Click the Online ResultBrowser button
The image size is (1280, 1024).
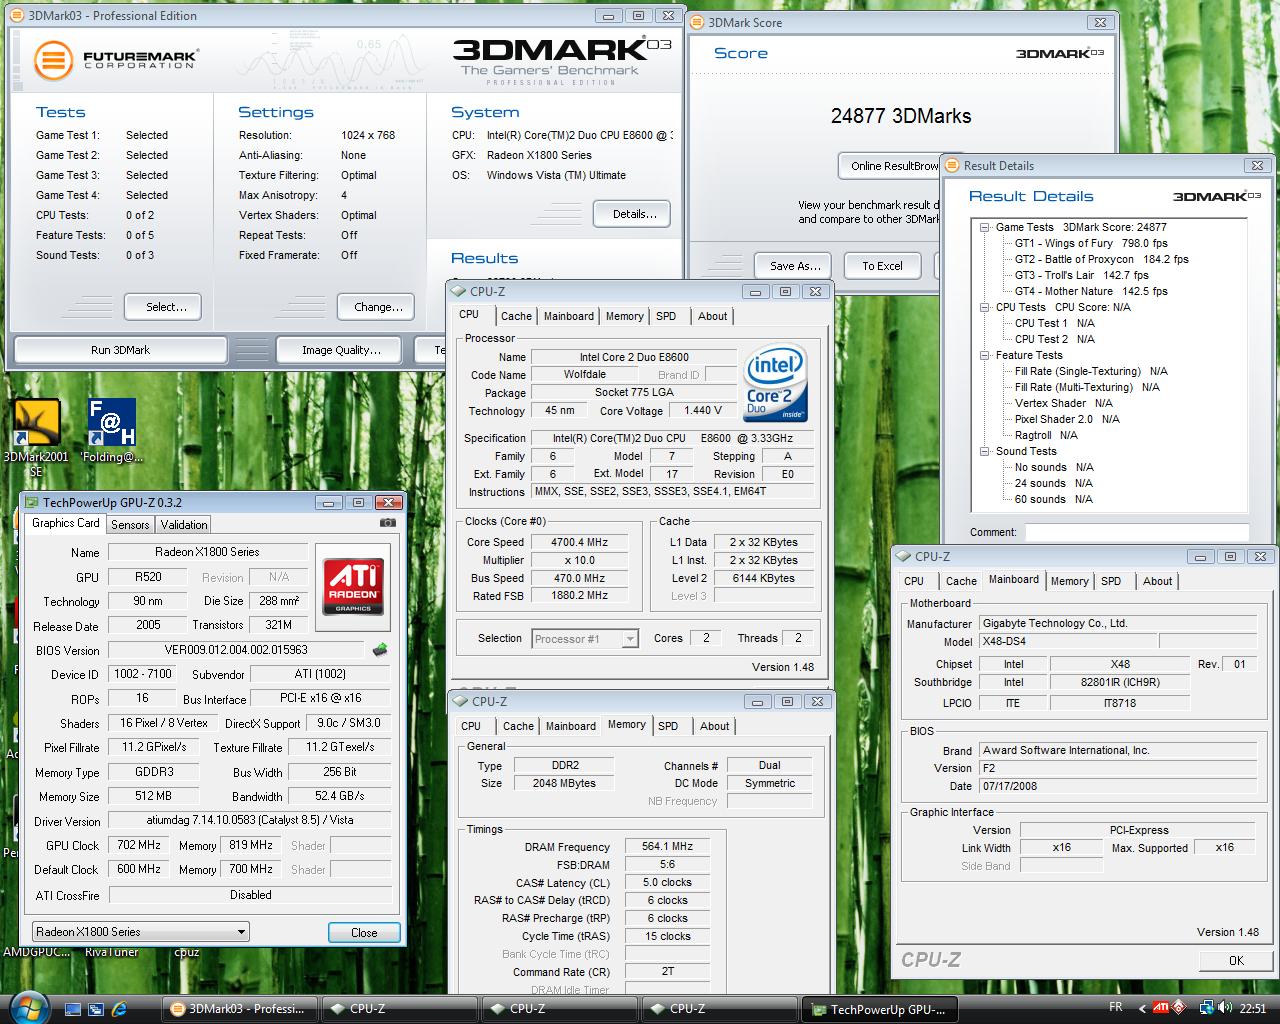pyautogui.click(x=891, y=166)
